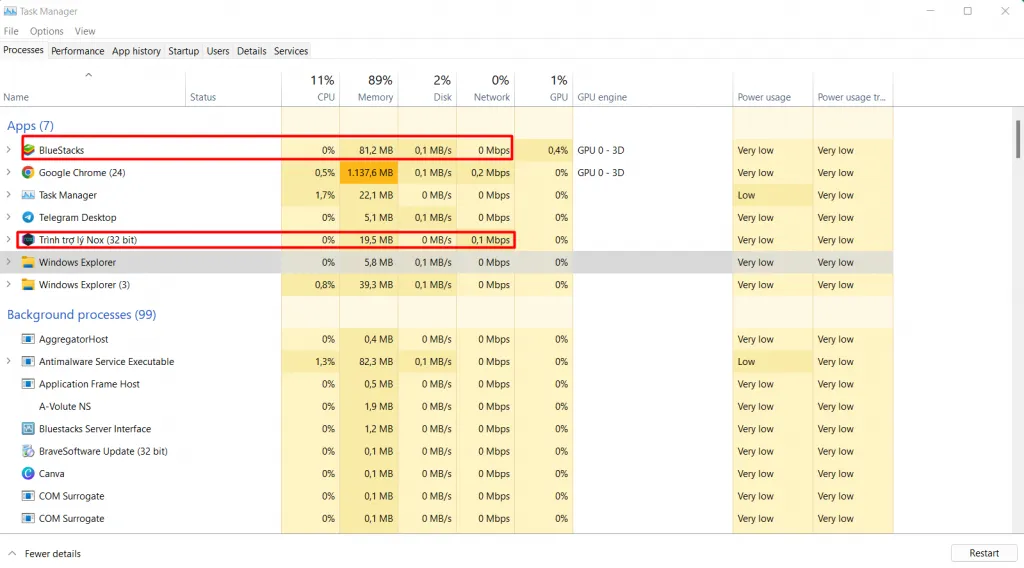Sort processes by Network column
1024x568 pixels.
coord(485,88)
